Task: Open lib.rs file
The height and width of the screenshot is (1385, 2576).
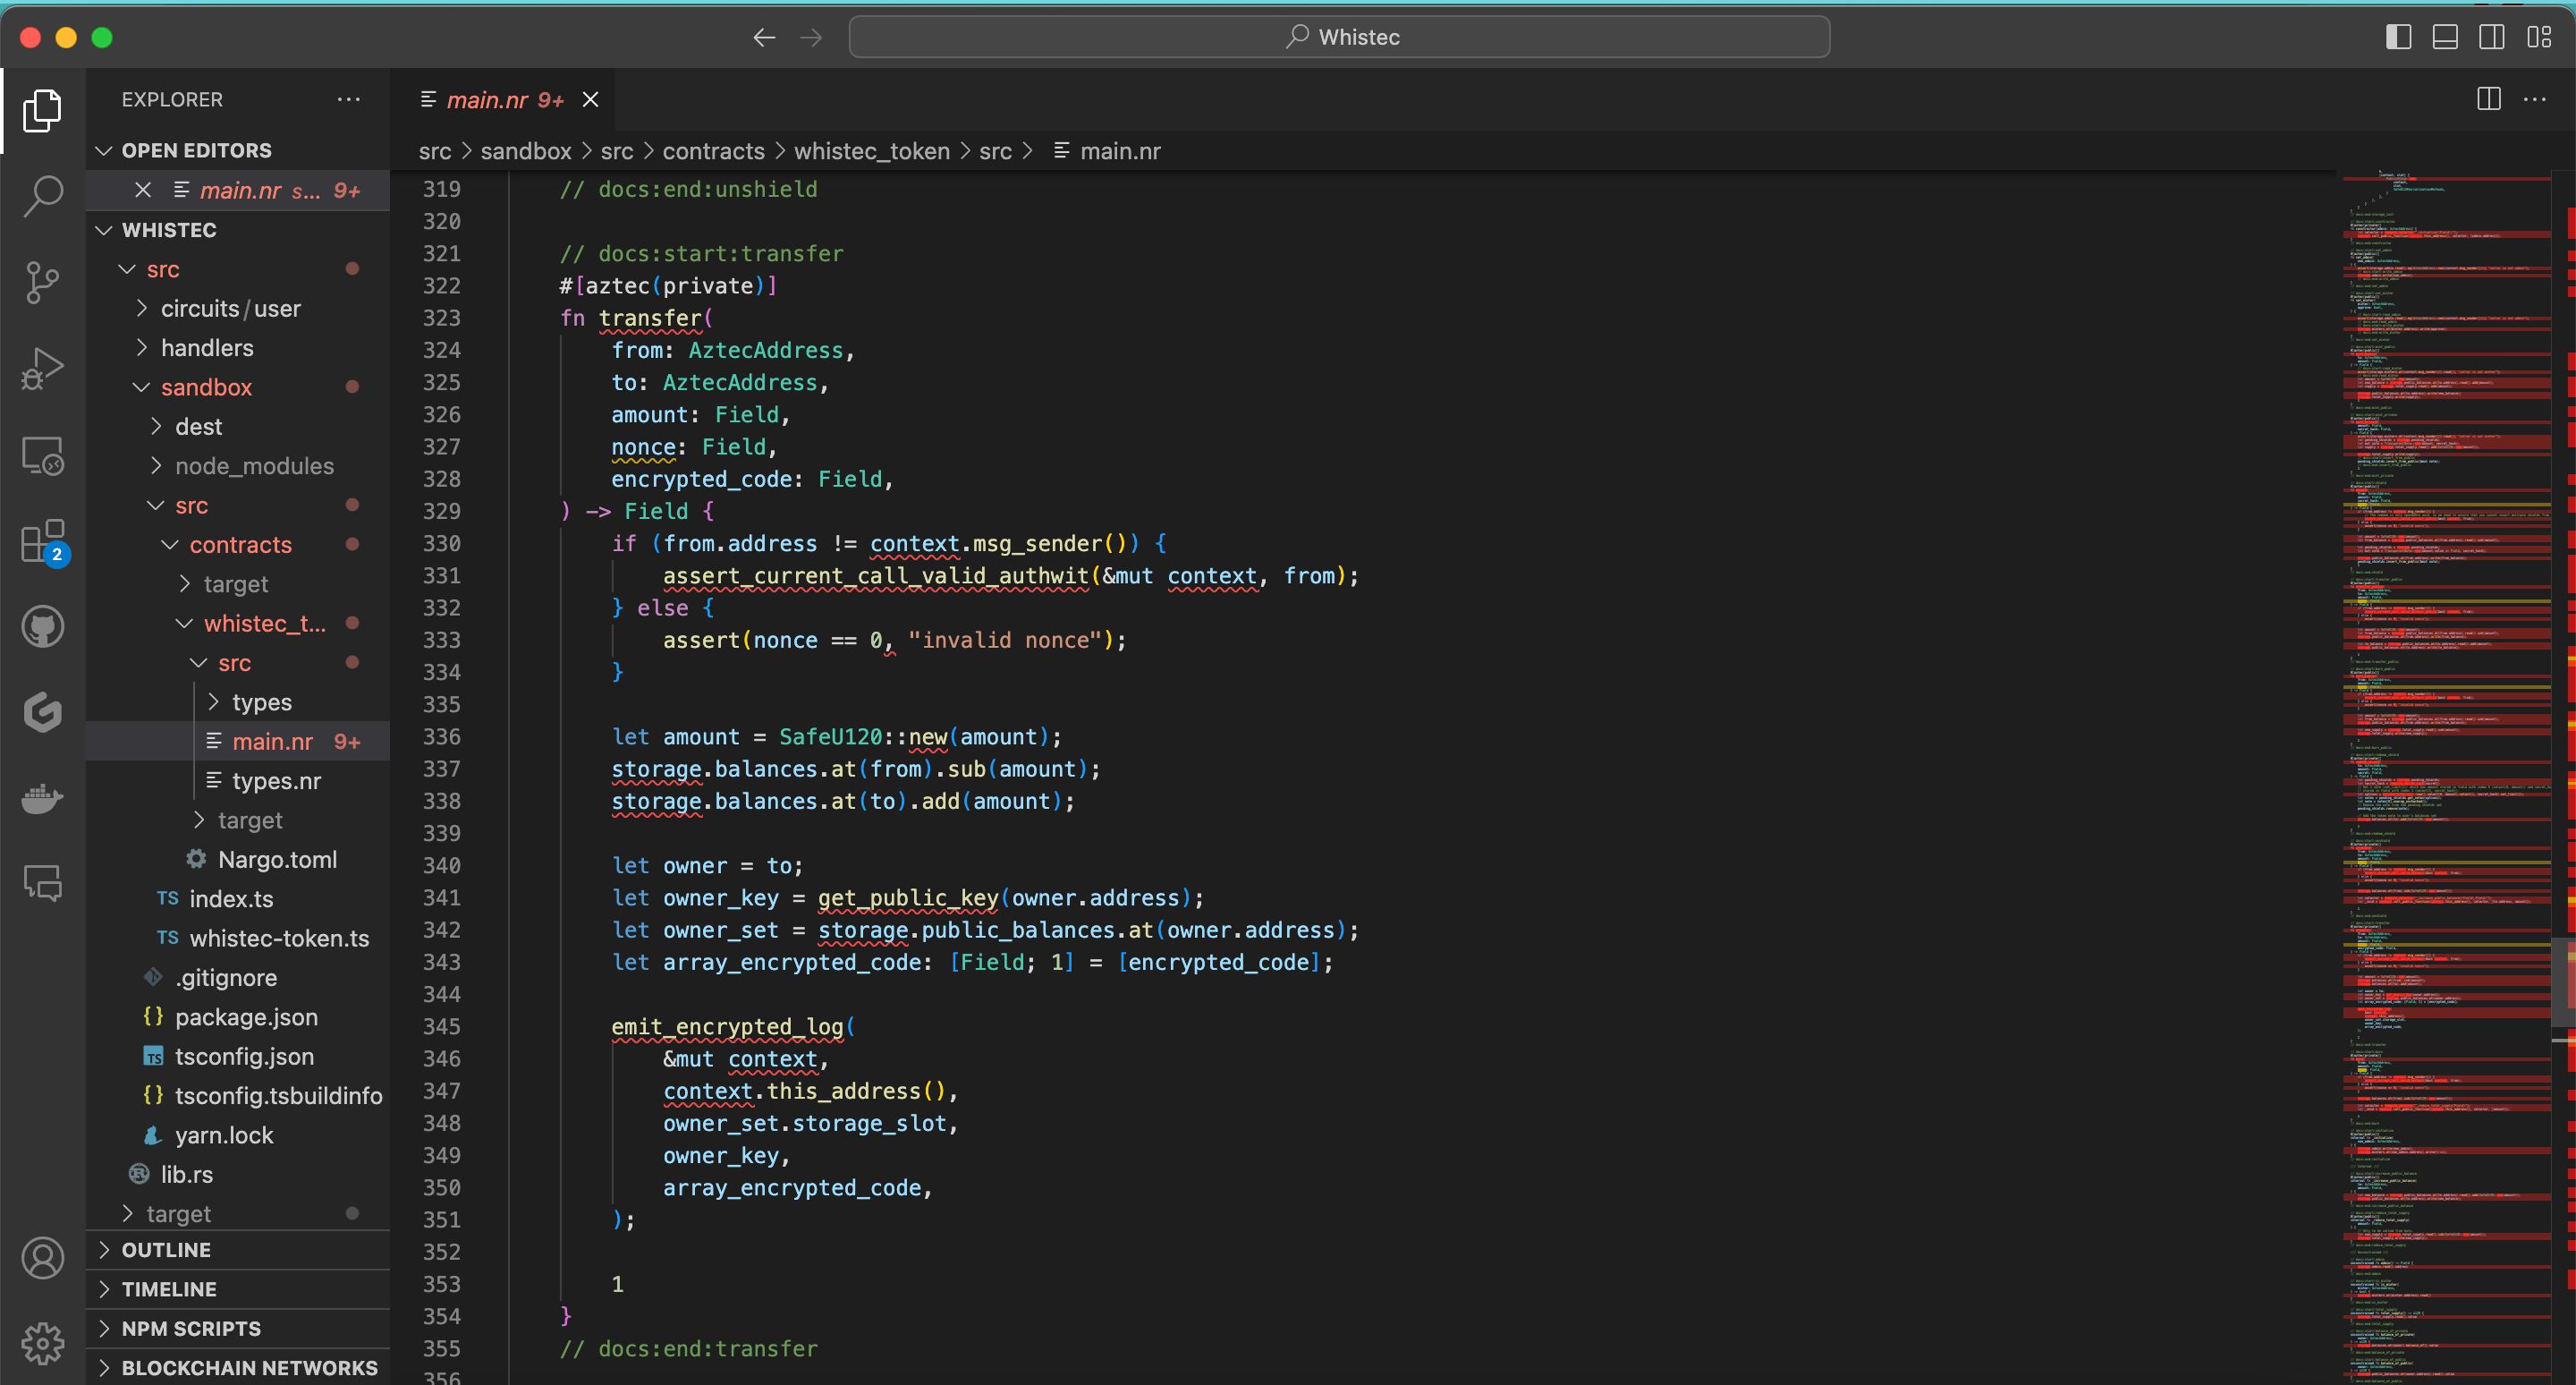Action: (x=238, y=1174)
